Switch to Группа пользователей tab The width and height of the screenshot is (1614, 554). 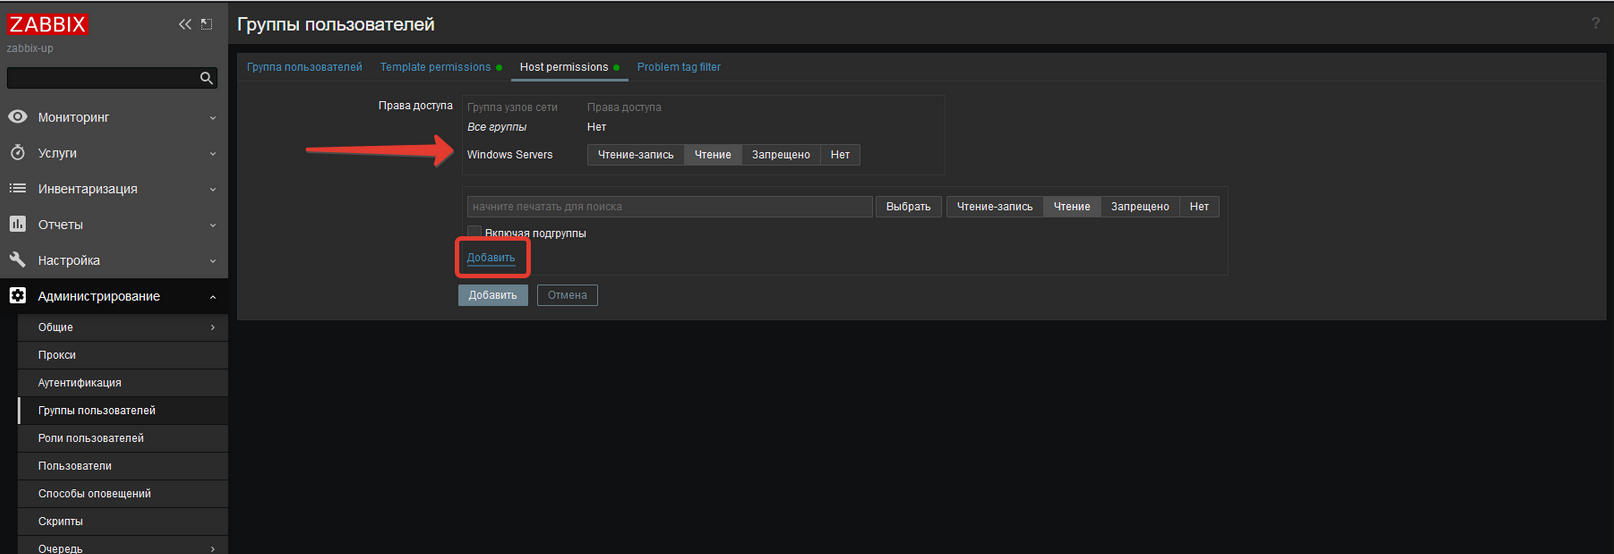tap(304, 67)
